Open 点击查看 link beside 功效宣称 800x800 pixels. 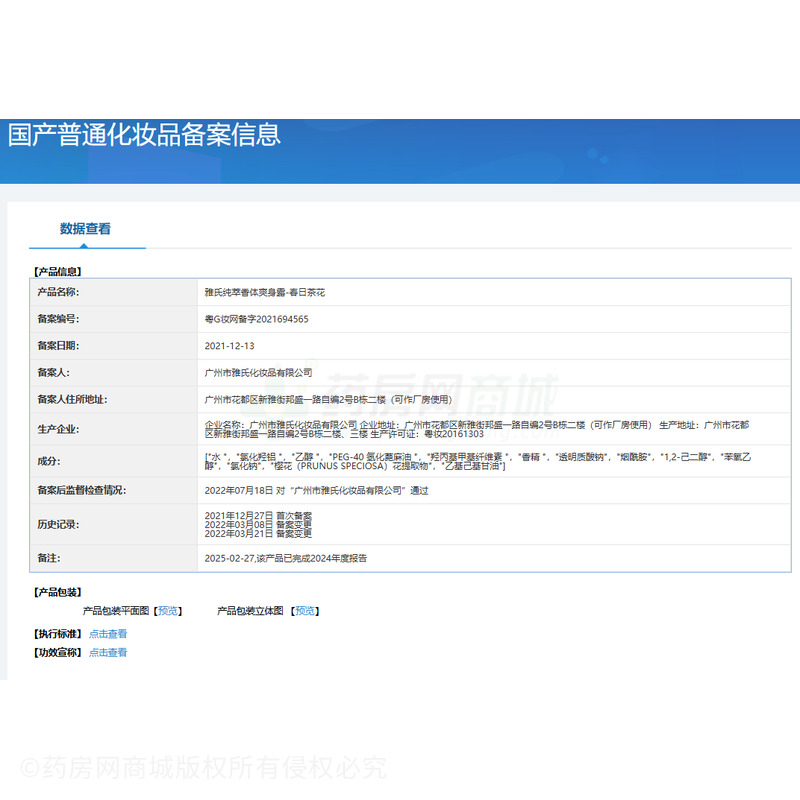pos(108,653)
